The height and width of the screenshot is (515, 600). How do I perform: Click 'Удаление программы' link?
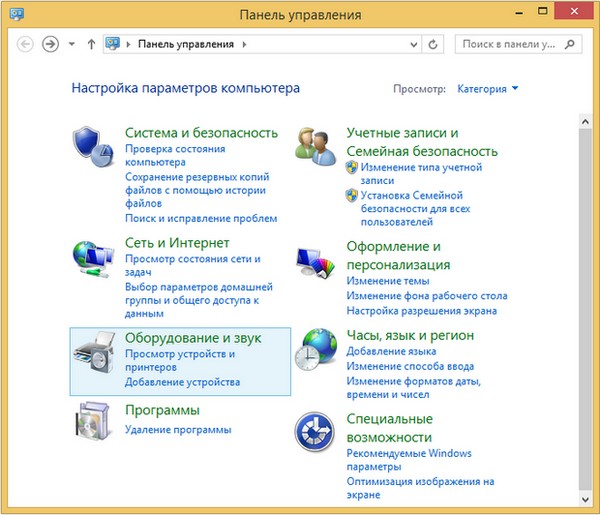click(x=178, y=430)
